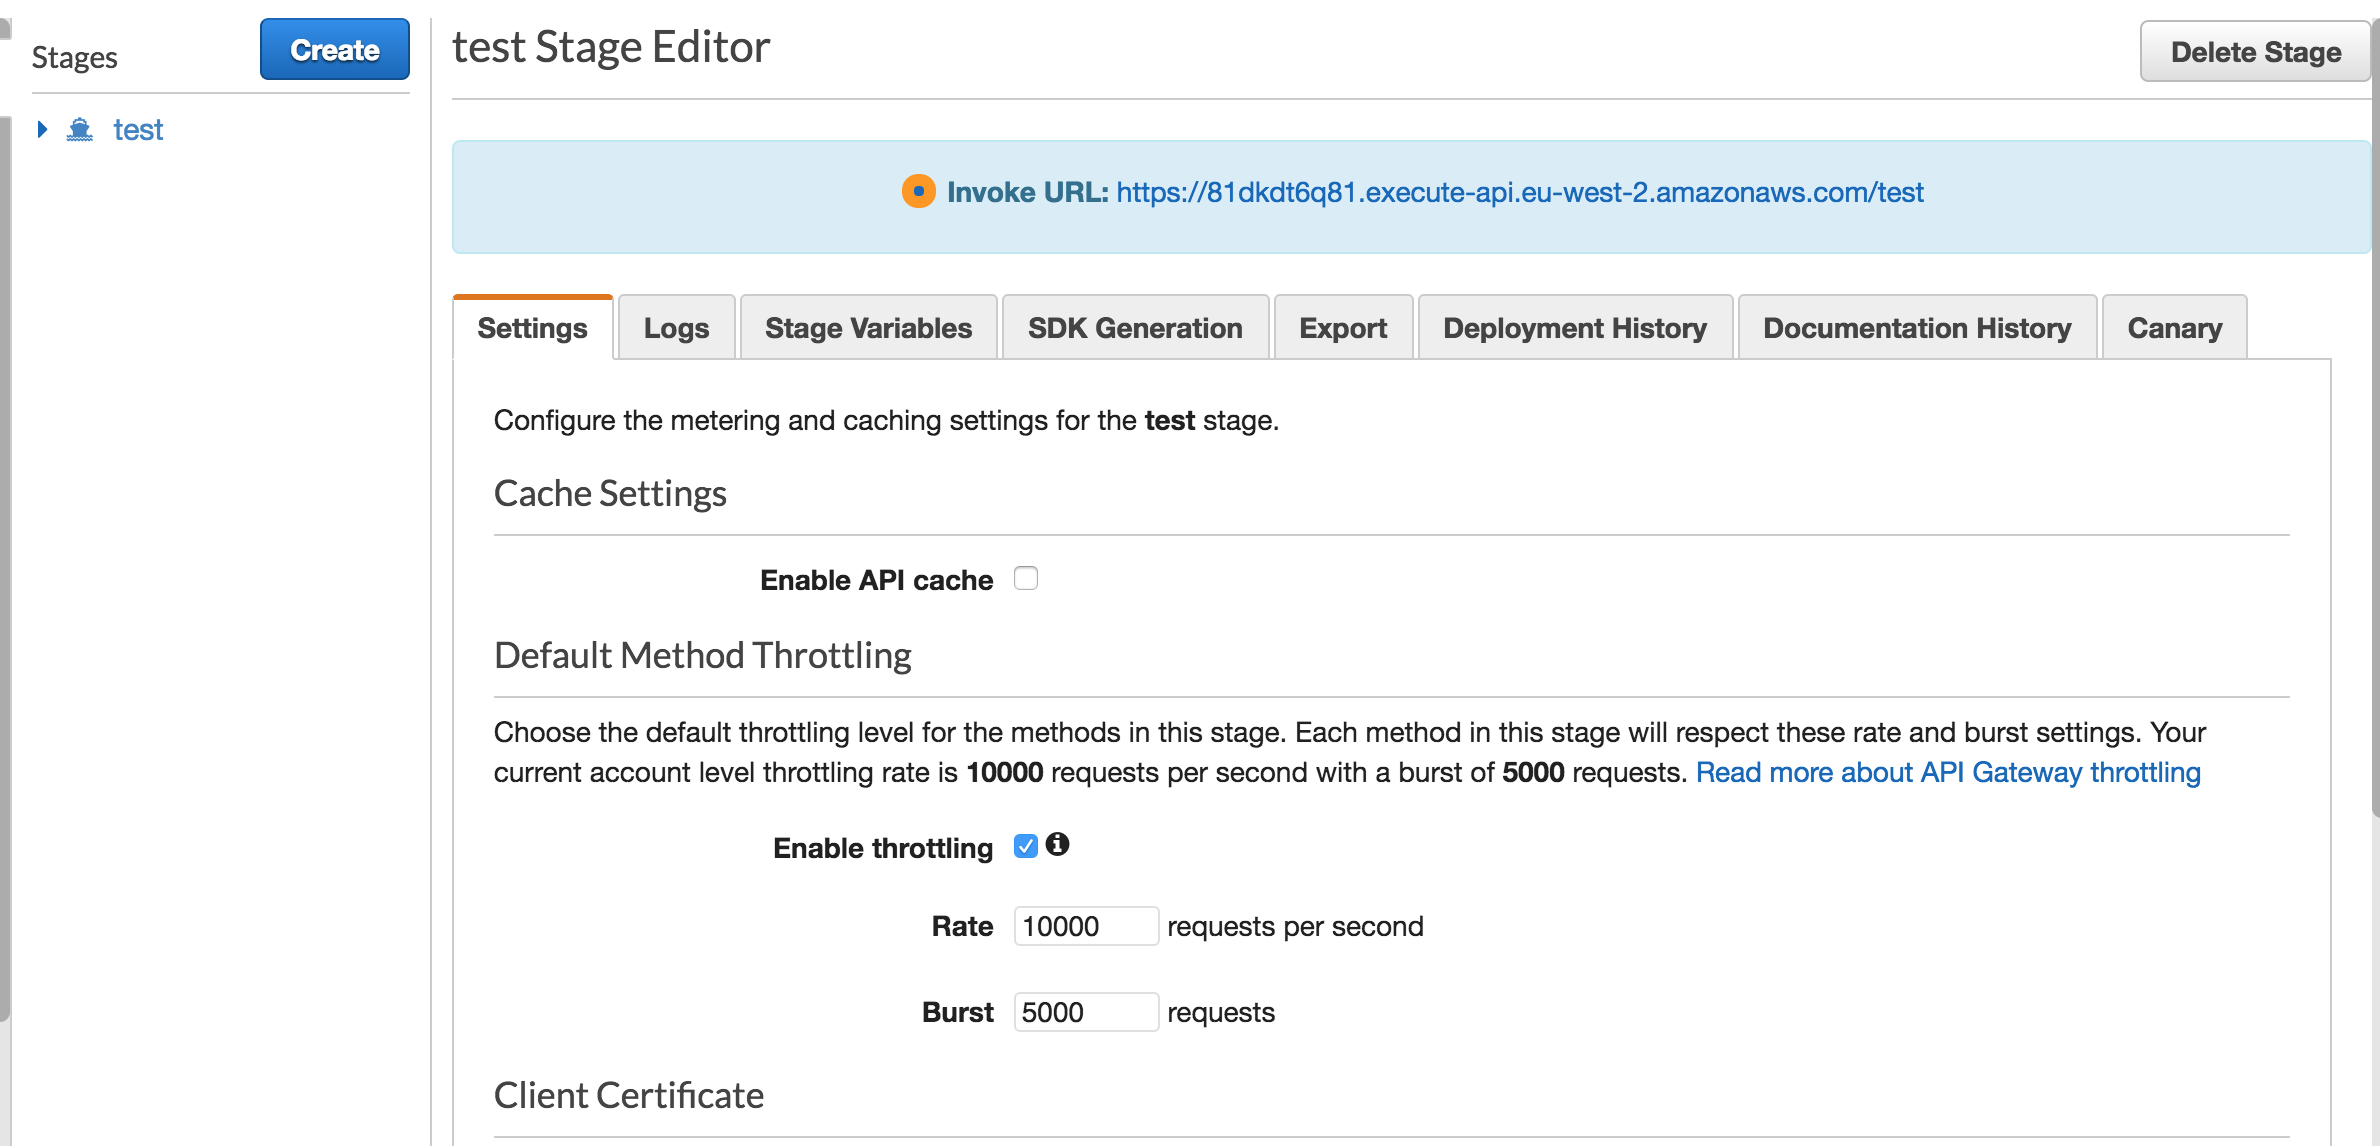View the Deployment History tab
The width and height of the screenshot is (2380, 1146).
tap(1575, 328)
